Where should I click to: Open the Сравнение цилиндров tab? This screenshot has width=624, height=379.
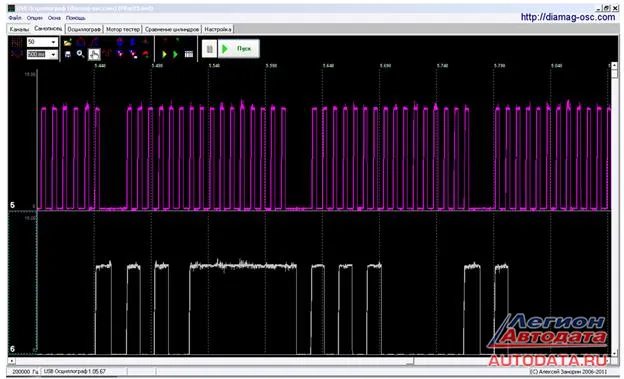coord(172,29)
